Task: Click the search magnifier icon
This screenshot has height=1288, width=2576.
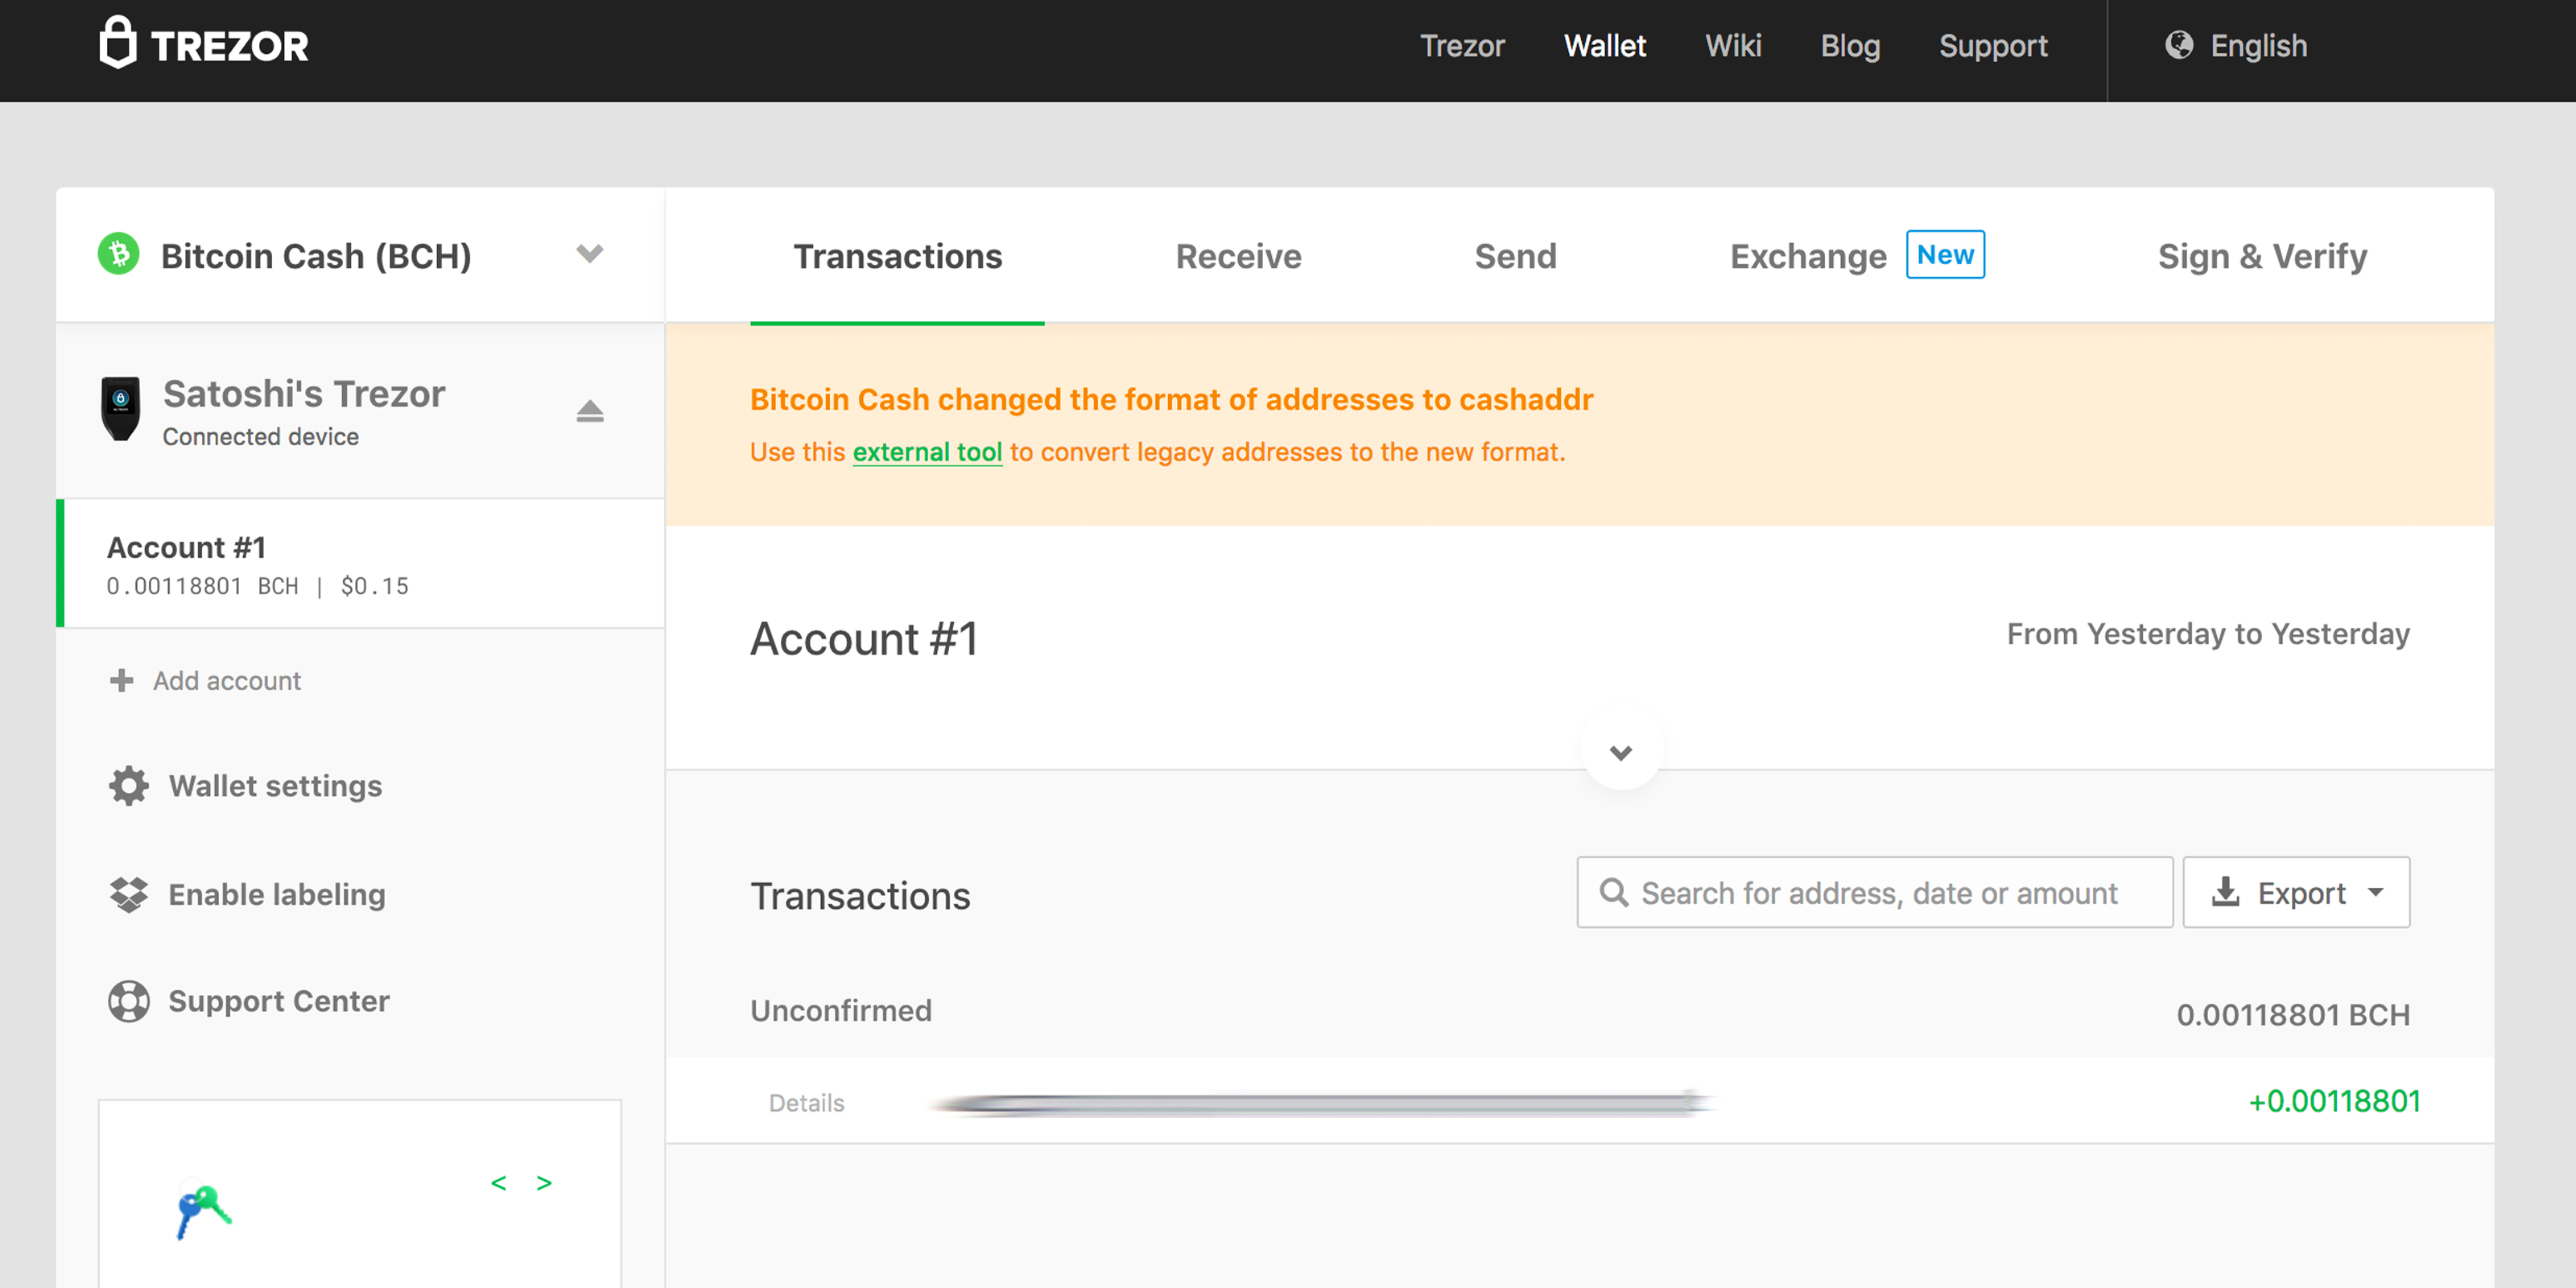Action: coord(1614,892)
